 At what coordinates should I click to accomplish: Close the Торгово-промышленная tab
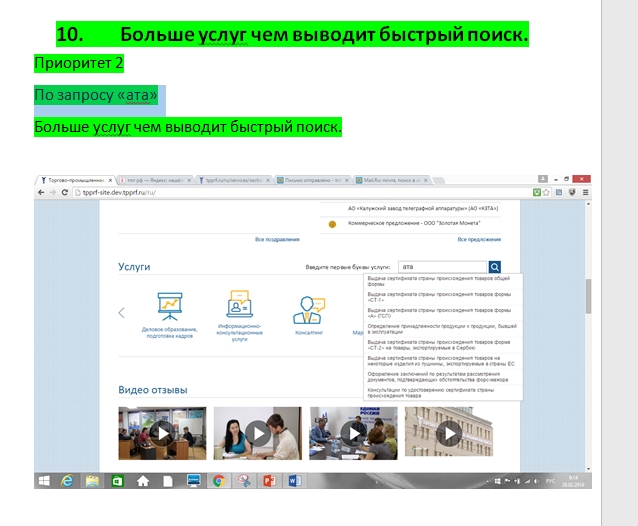coord(110,180)
